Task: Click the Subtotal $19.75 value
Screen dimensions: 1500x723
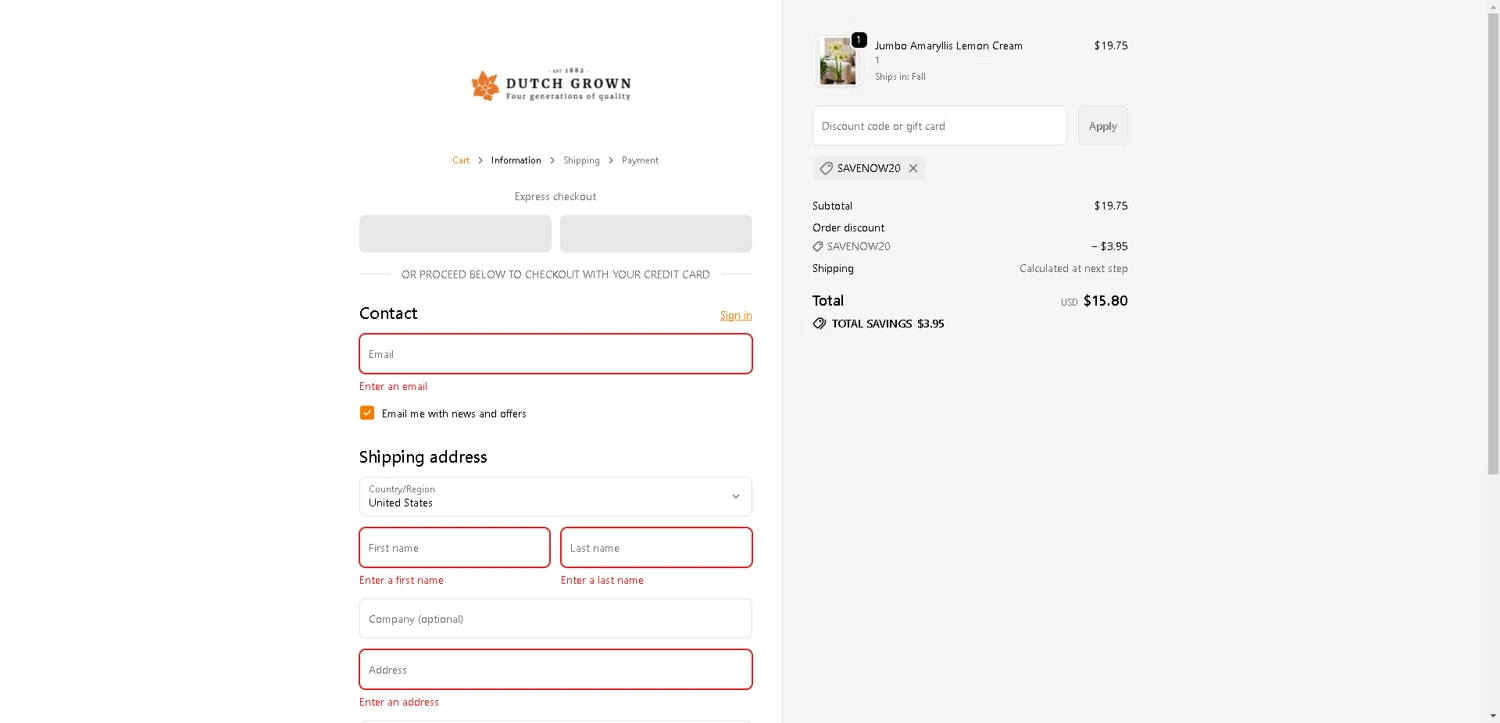Action: pyautogui.click(x=1110, y=206)
